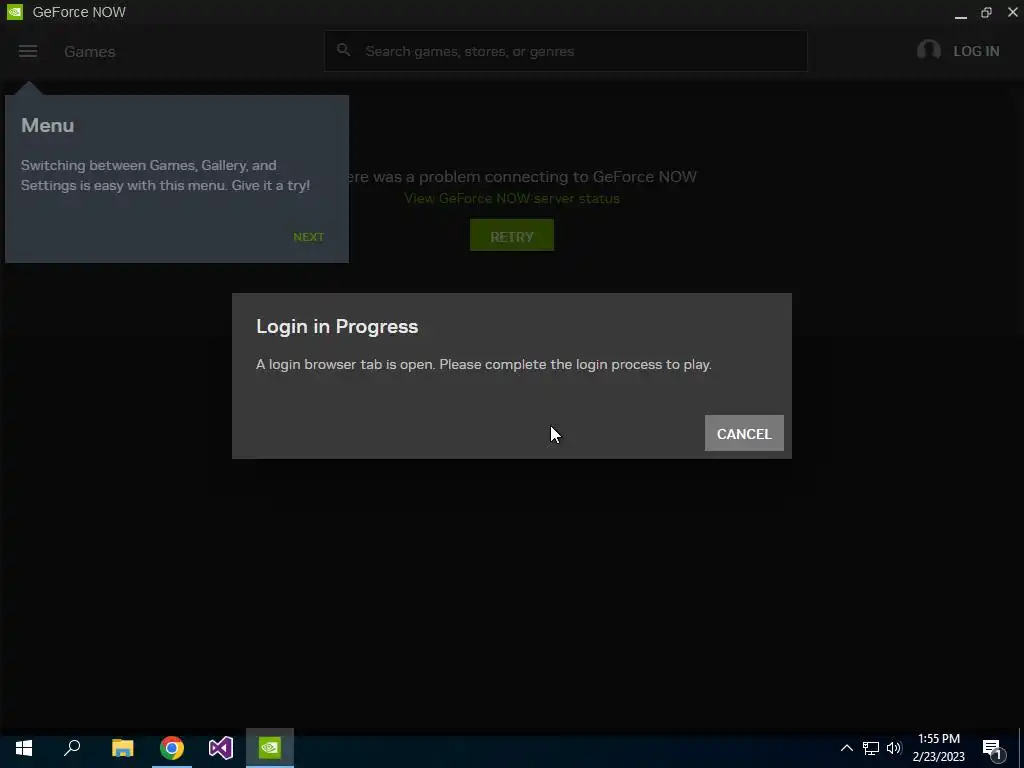
Task: Open View GeForce NOW server status link
Action: [x=511, y=199]
